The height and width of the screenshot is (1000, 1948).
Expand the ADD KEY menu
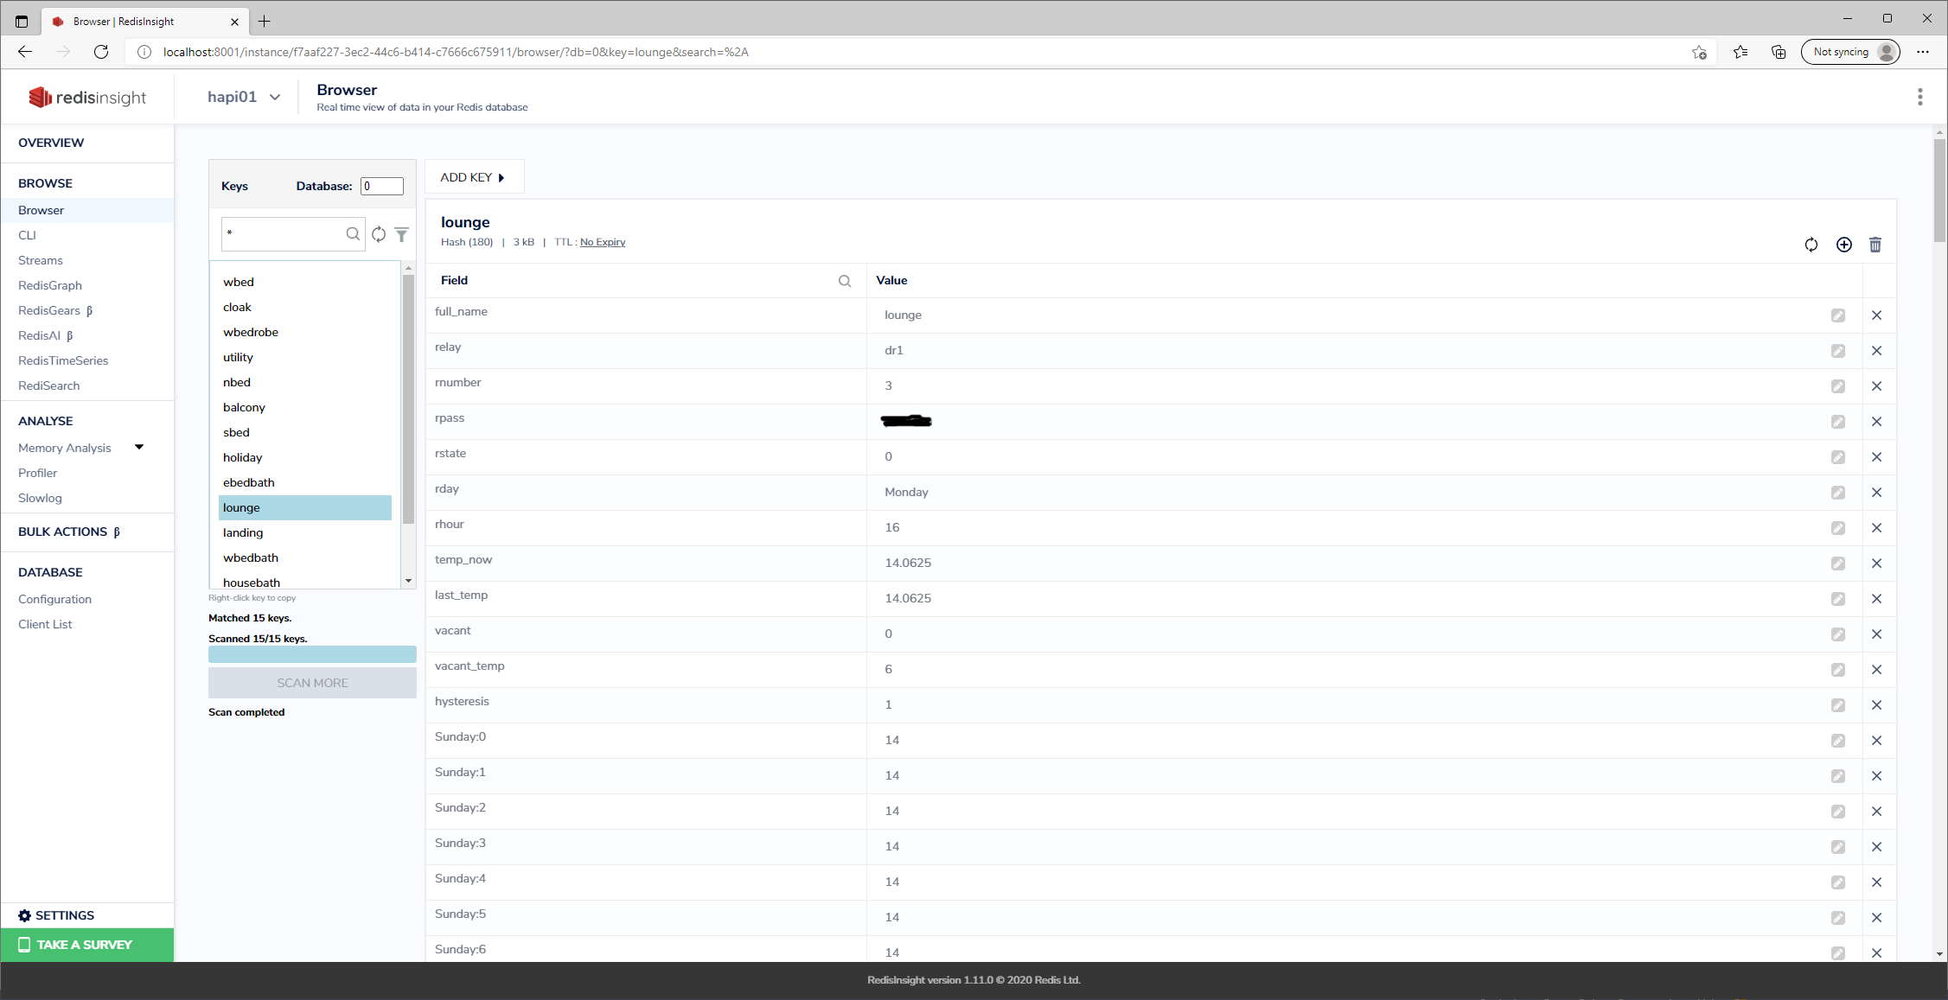pyautogui.click(x=473, y=178)
